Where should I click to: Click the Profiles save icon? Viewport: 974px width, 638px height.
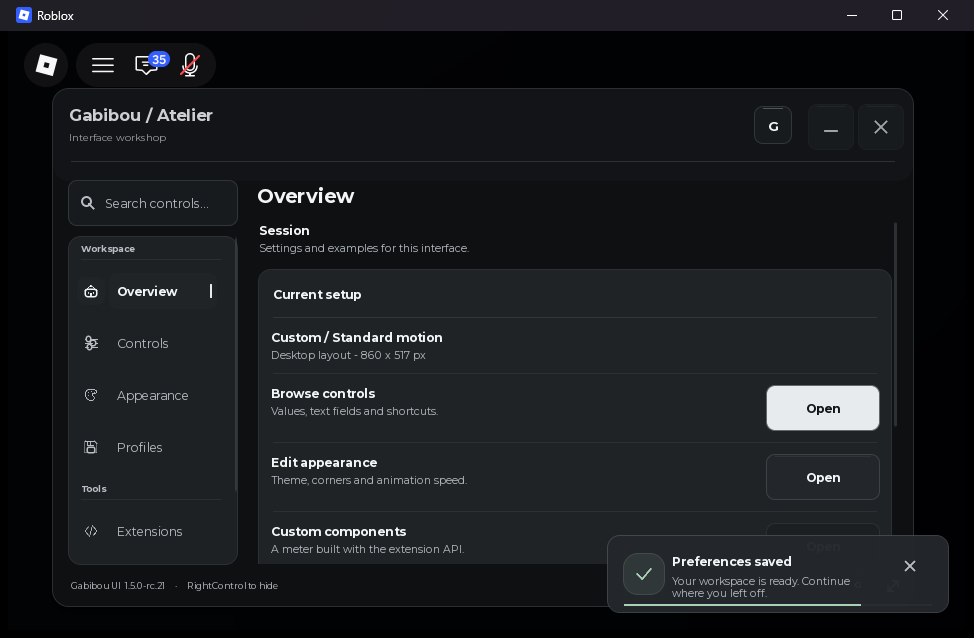[x=91, y=447]
